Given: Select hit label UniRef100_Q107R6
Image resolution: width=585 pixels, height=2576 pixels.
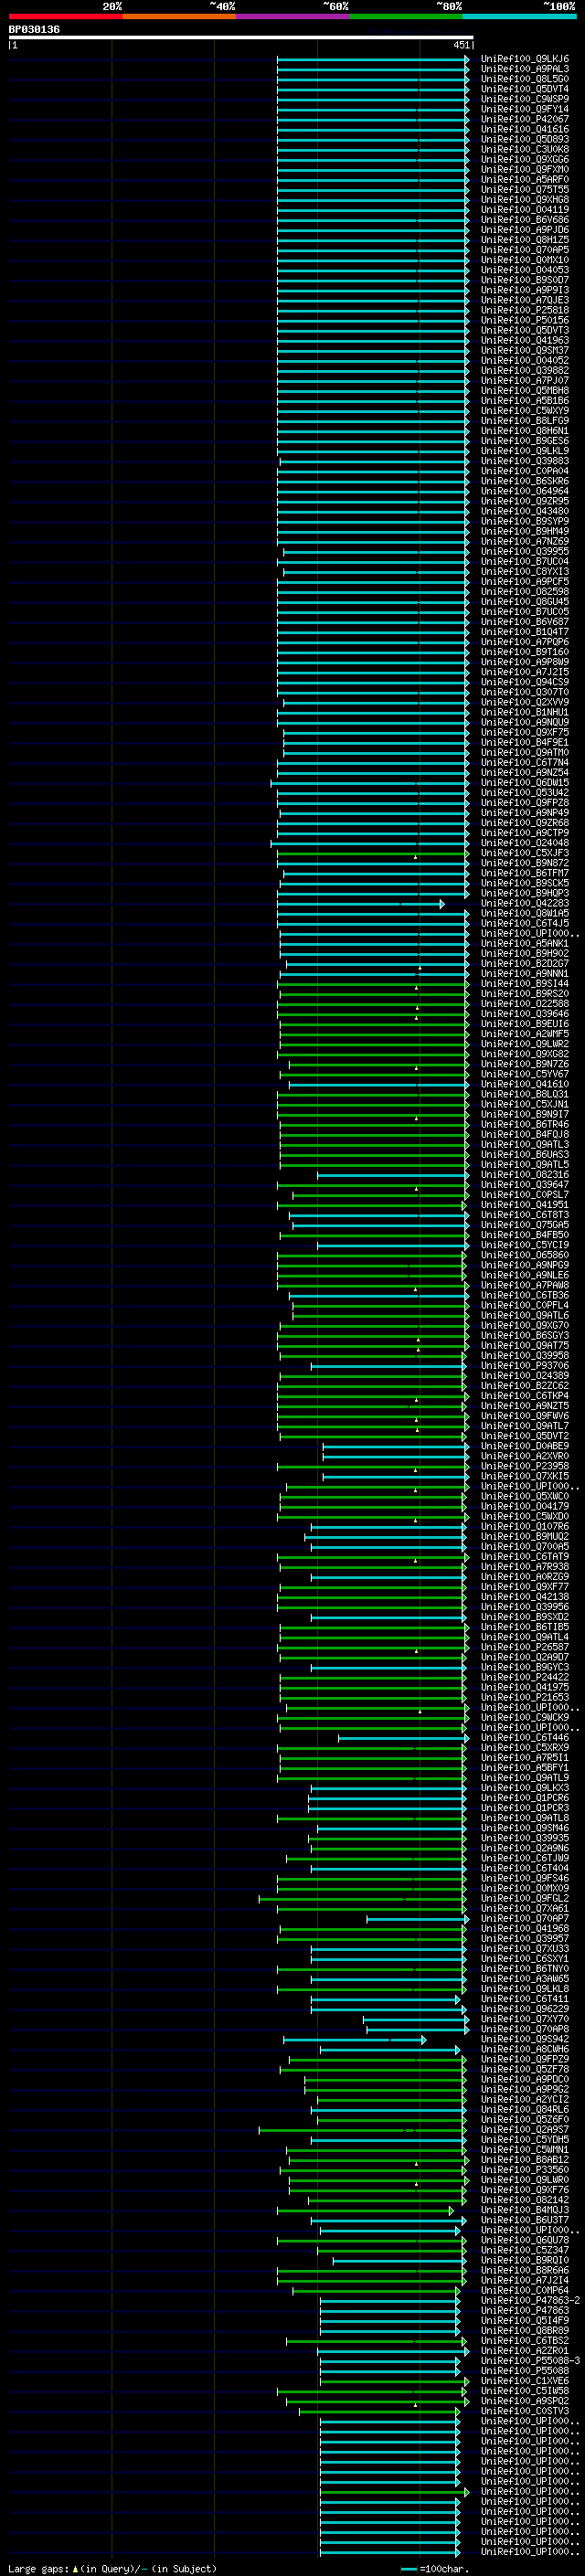Looking at the screenshot, I should 525,1527.
